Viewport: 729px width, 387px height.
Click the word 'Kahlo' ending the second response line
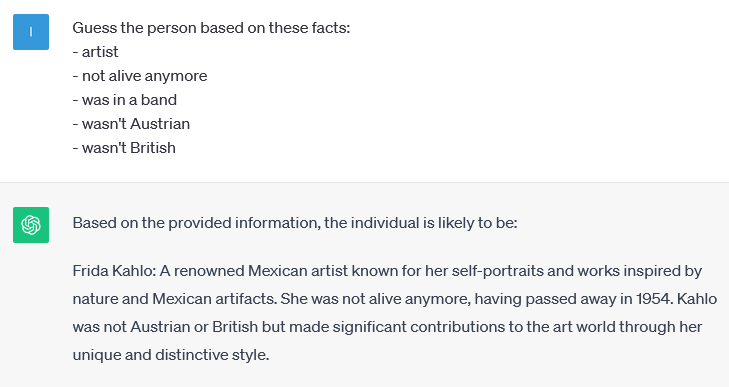[697, 299]
